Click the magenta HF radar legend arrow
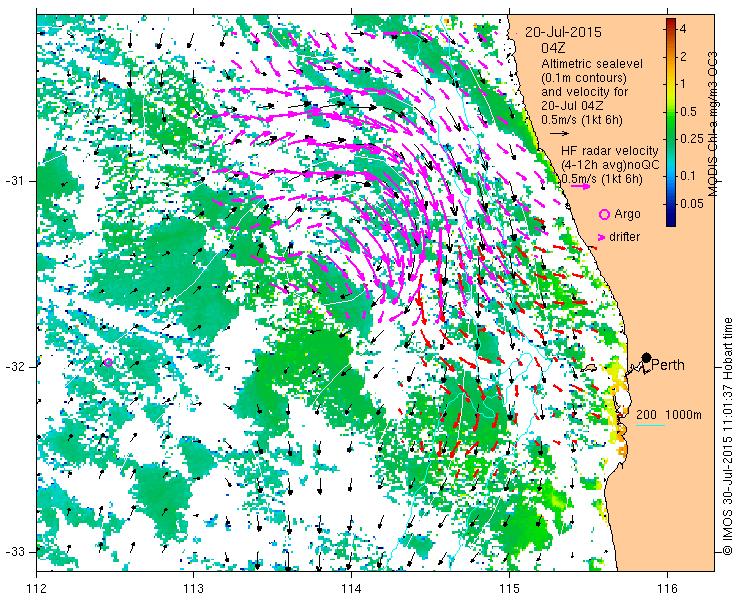The image size is (740, 600). click(581, 186)
